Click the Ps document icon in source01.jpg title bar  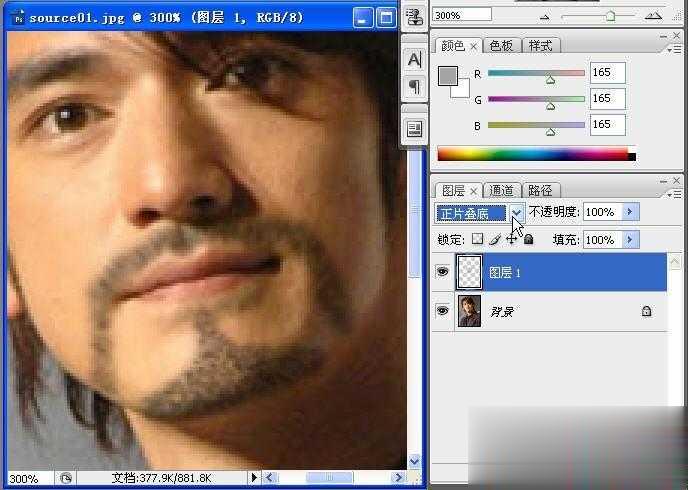coord(18,18)
